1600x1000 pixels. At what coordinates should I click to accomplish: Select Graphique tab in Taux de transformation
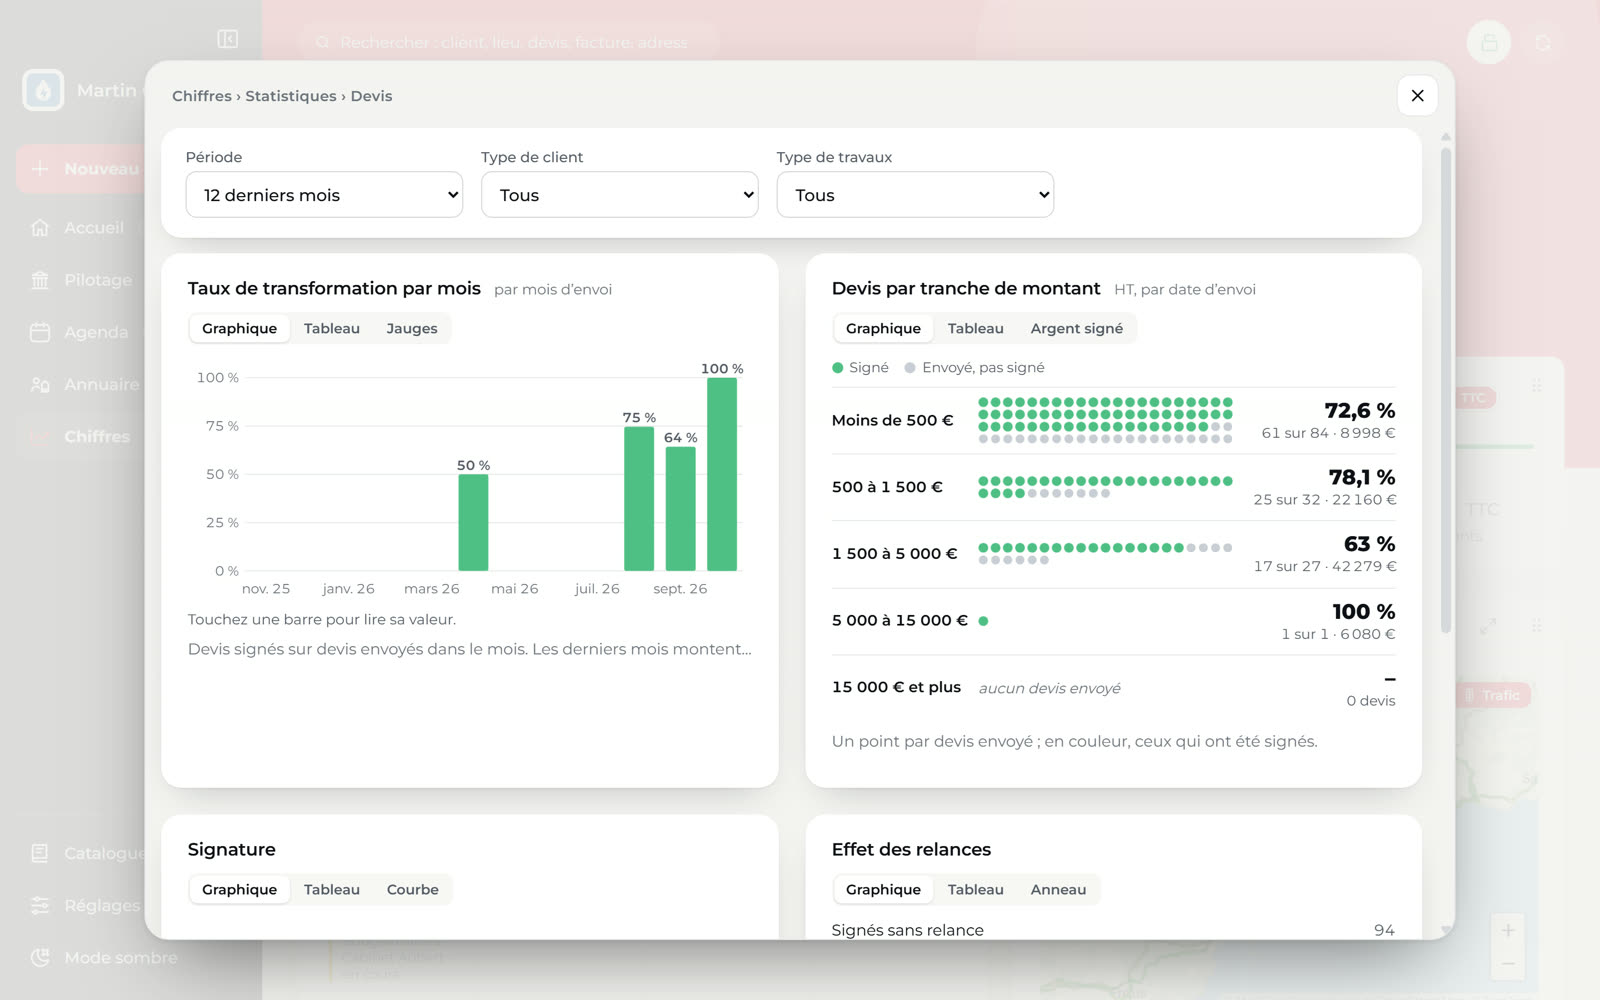point(239,328)
